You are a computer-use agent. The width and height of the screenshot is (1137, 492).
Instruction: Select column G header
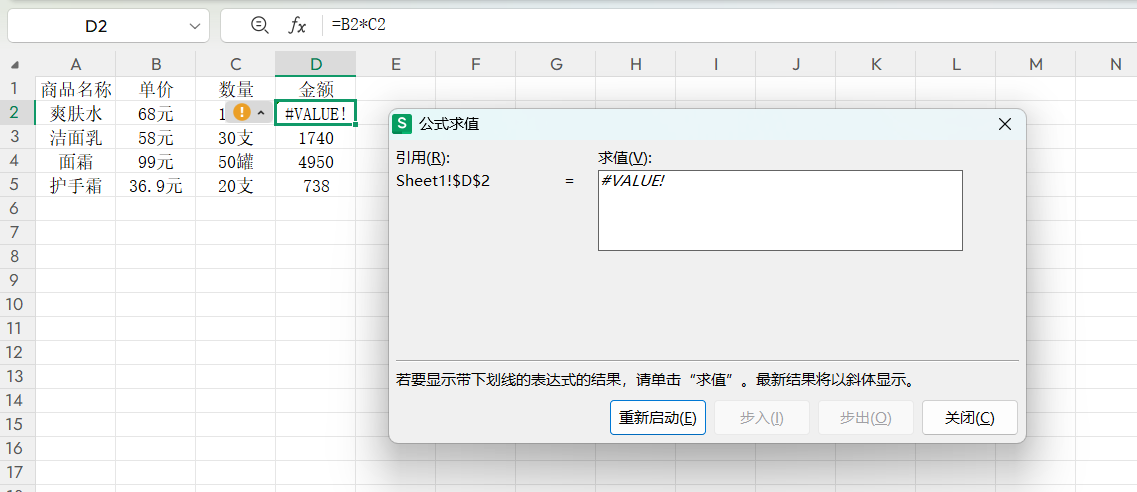coord(556,64)
